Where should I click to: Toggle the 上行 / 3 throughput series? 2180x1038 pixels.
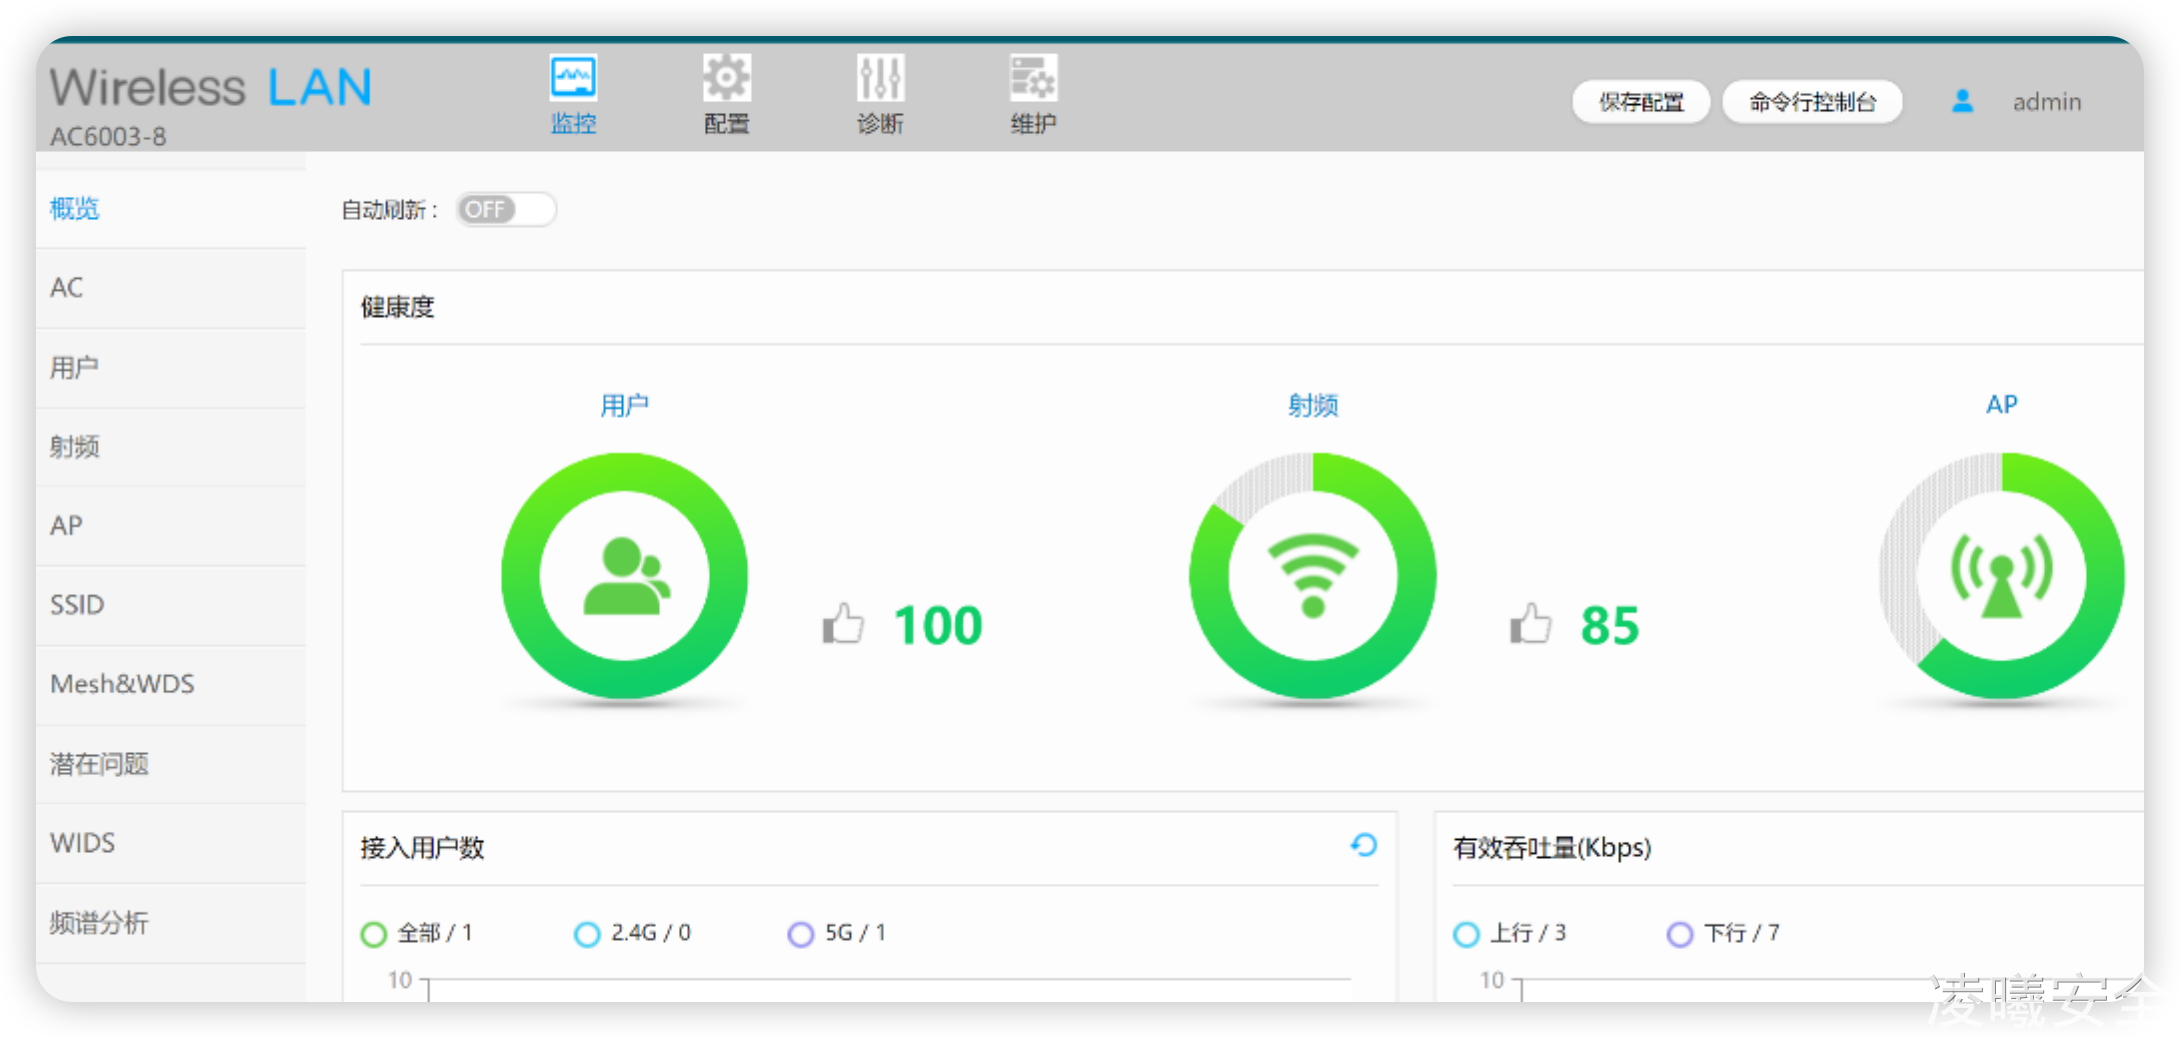pyautogui.click(x=1466, y=934)
